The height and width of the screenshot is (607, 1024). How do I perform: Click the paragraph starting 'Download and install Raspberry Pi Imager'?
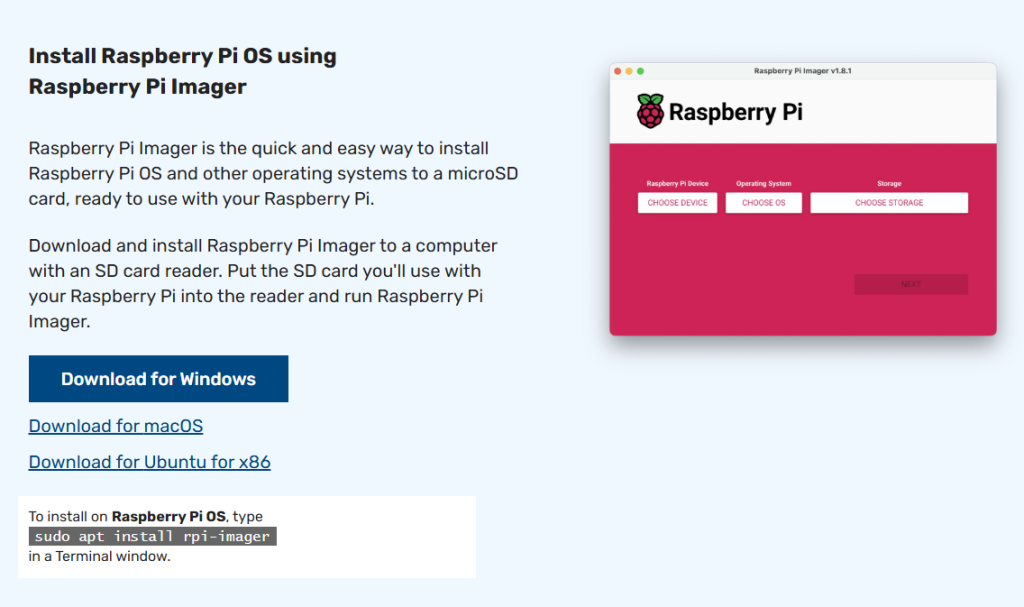pos(263,284)
